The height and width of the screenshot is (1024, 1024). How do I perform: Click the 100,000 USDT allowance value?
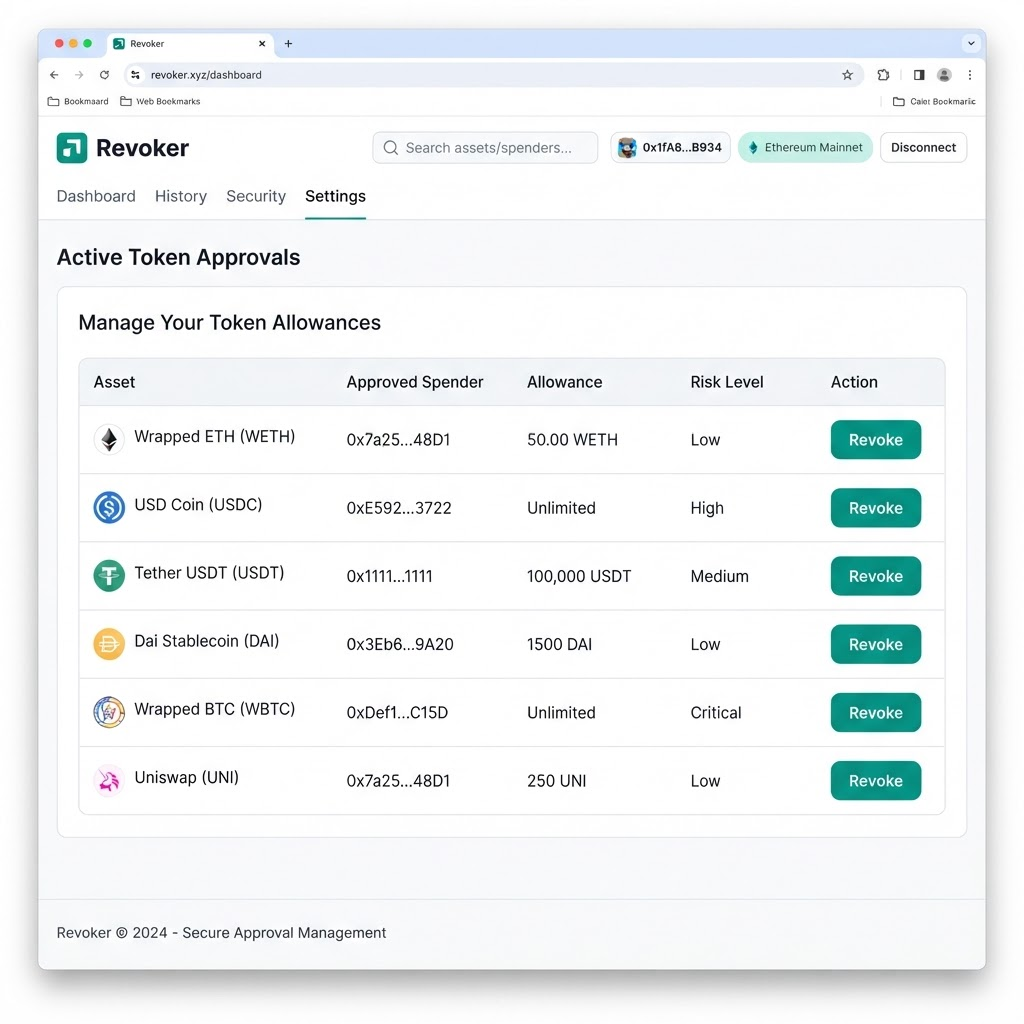pyautogui.click(x=579, y=576)
